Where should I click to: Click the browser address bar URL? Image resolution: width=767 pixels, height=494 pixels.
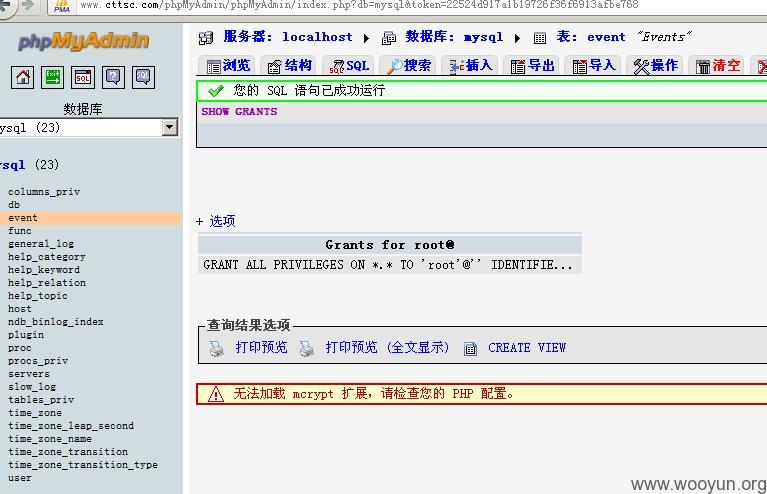(x=360, y=5)
